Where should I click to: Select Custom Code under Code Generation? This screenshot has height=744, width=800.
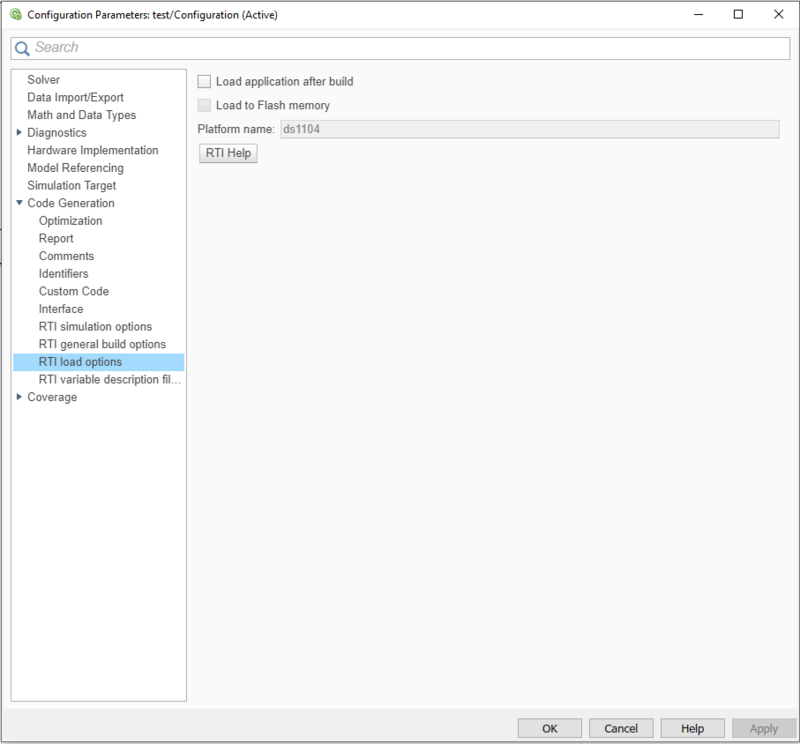(74, 291)
